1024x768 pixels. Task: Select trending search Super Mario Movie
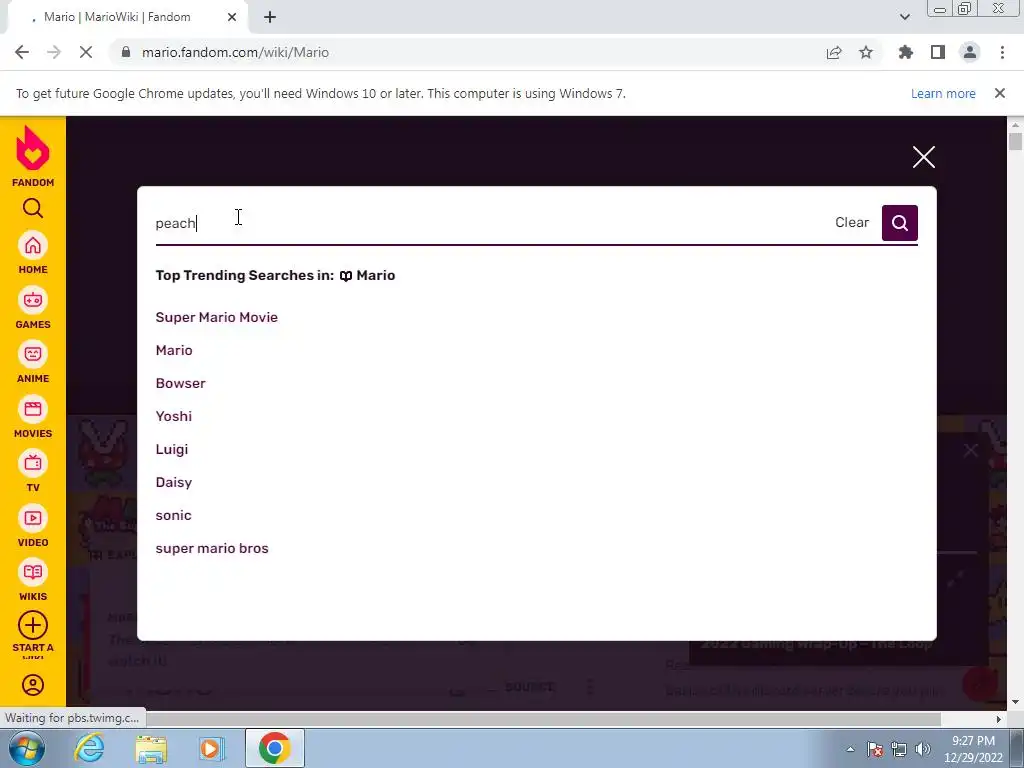[217, 317]
